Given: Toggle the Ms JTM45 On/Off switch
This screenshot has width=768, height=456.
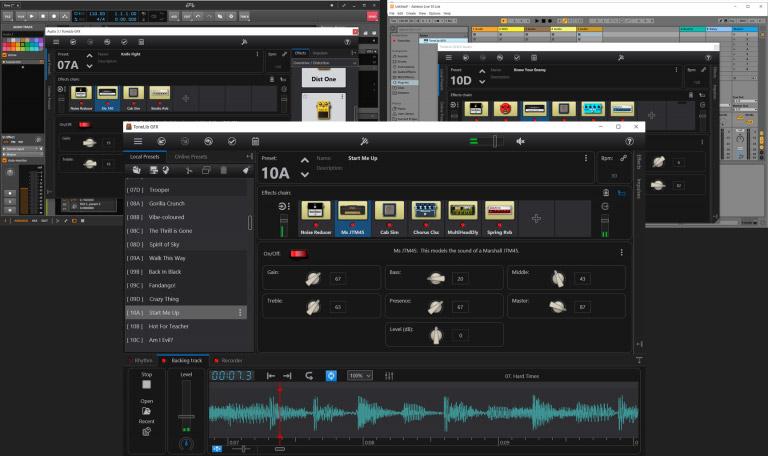Looking at the screenshot, I should (x=298, y=252).
